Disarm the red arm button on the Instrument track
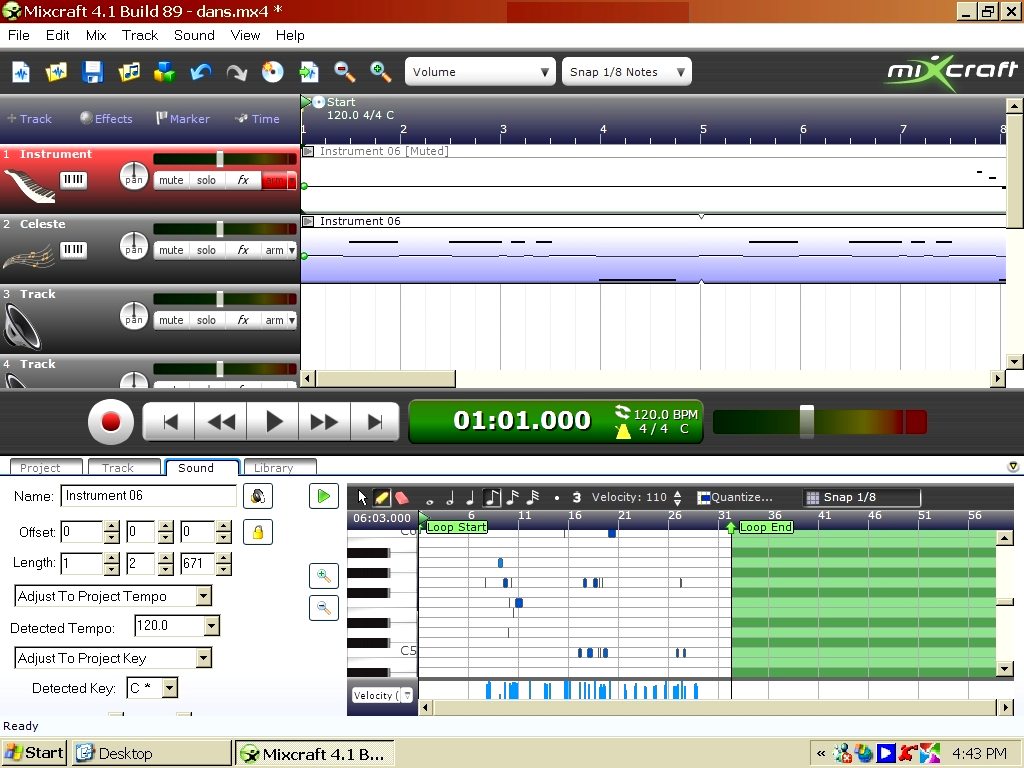 [274, 180]
